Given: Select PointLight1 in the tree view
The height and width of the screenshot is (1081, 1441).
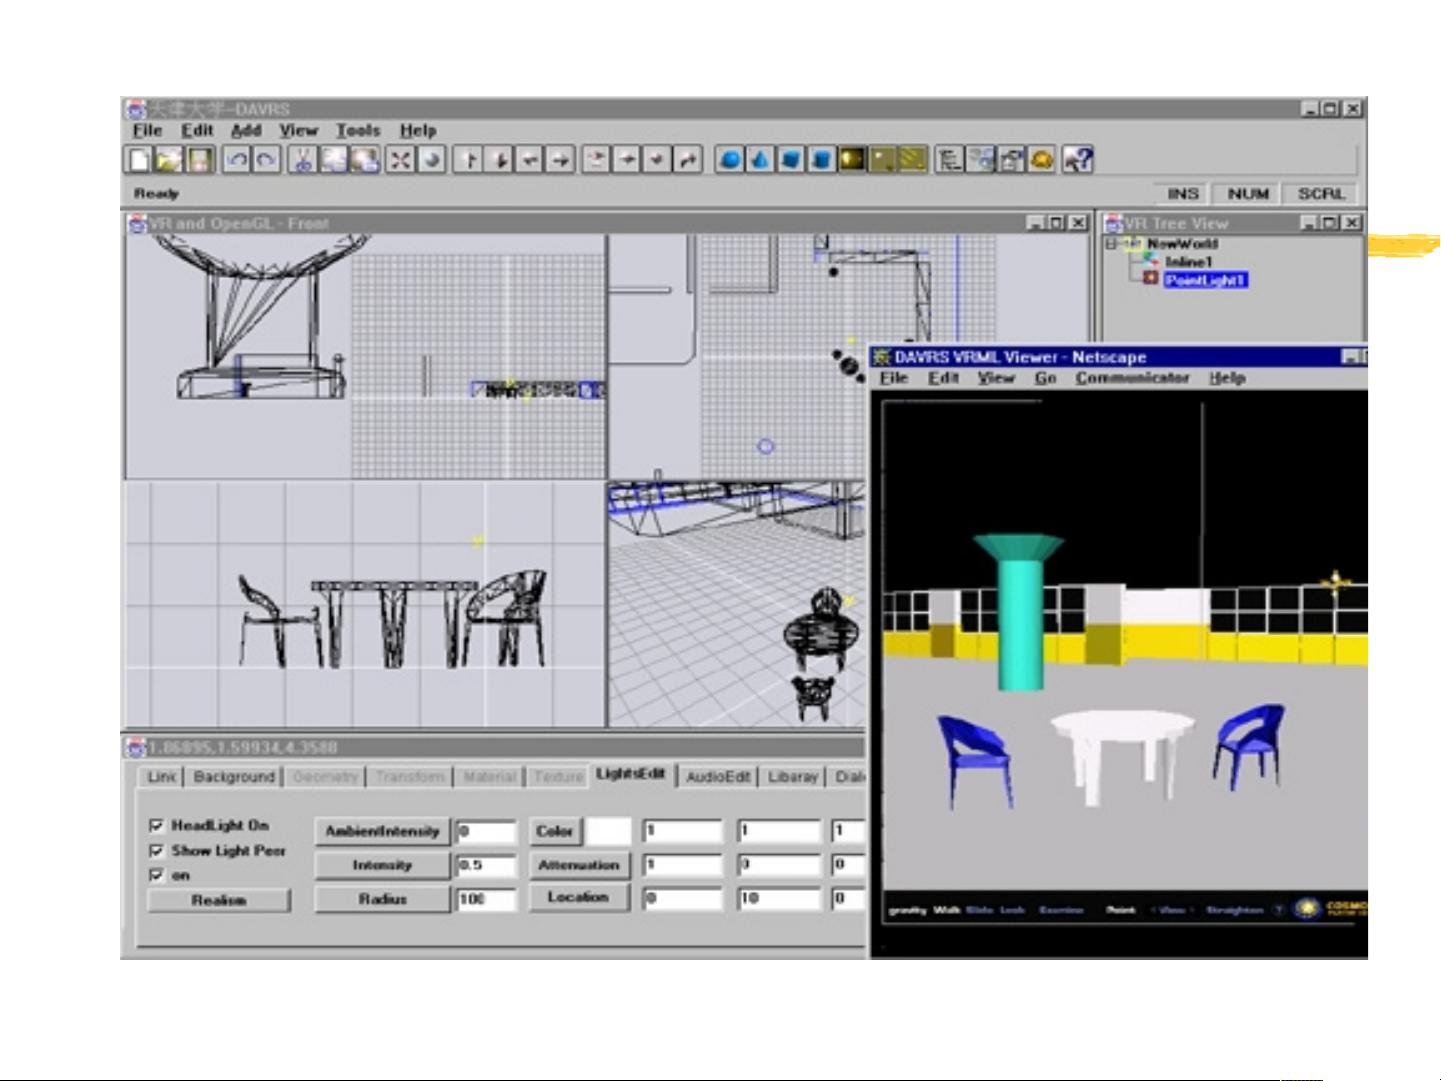Looking at the screenshot, I should point(1205,280).
